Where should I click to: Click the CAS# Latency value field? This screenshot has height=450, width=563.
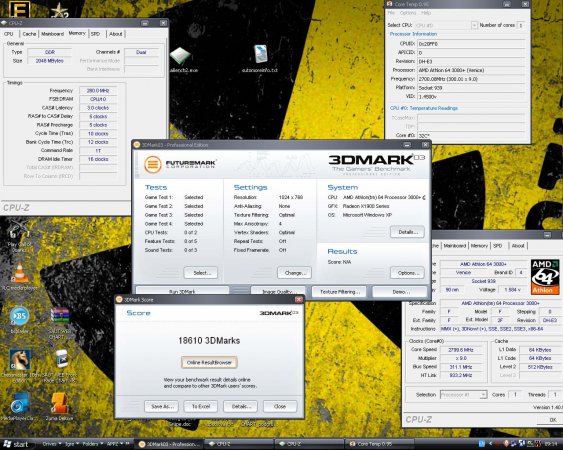tap(98, 108)
